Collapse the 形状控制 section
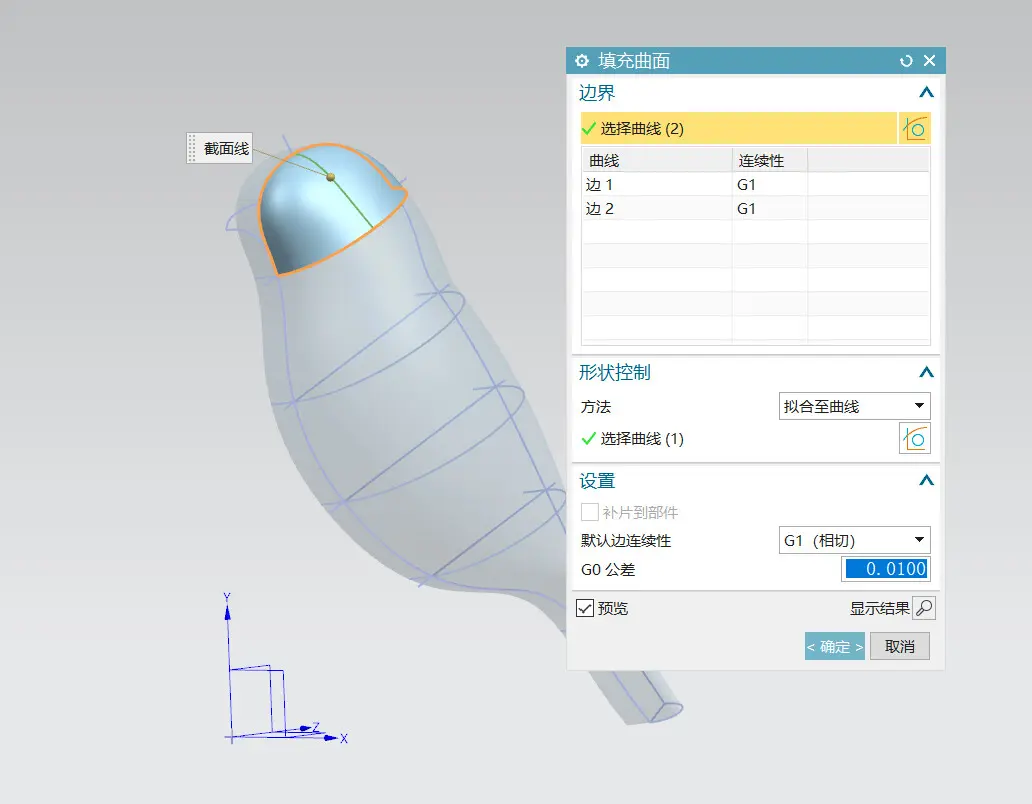 point(926,372)
